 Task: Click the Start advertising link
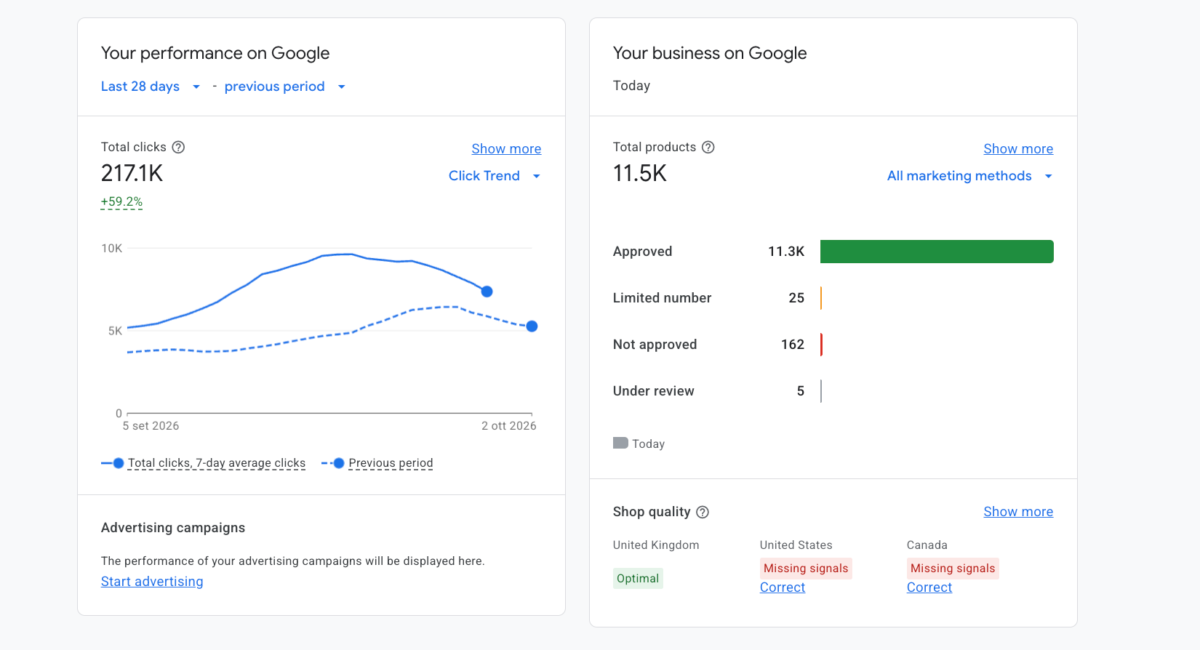click(152, 582)
